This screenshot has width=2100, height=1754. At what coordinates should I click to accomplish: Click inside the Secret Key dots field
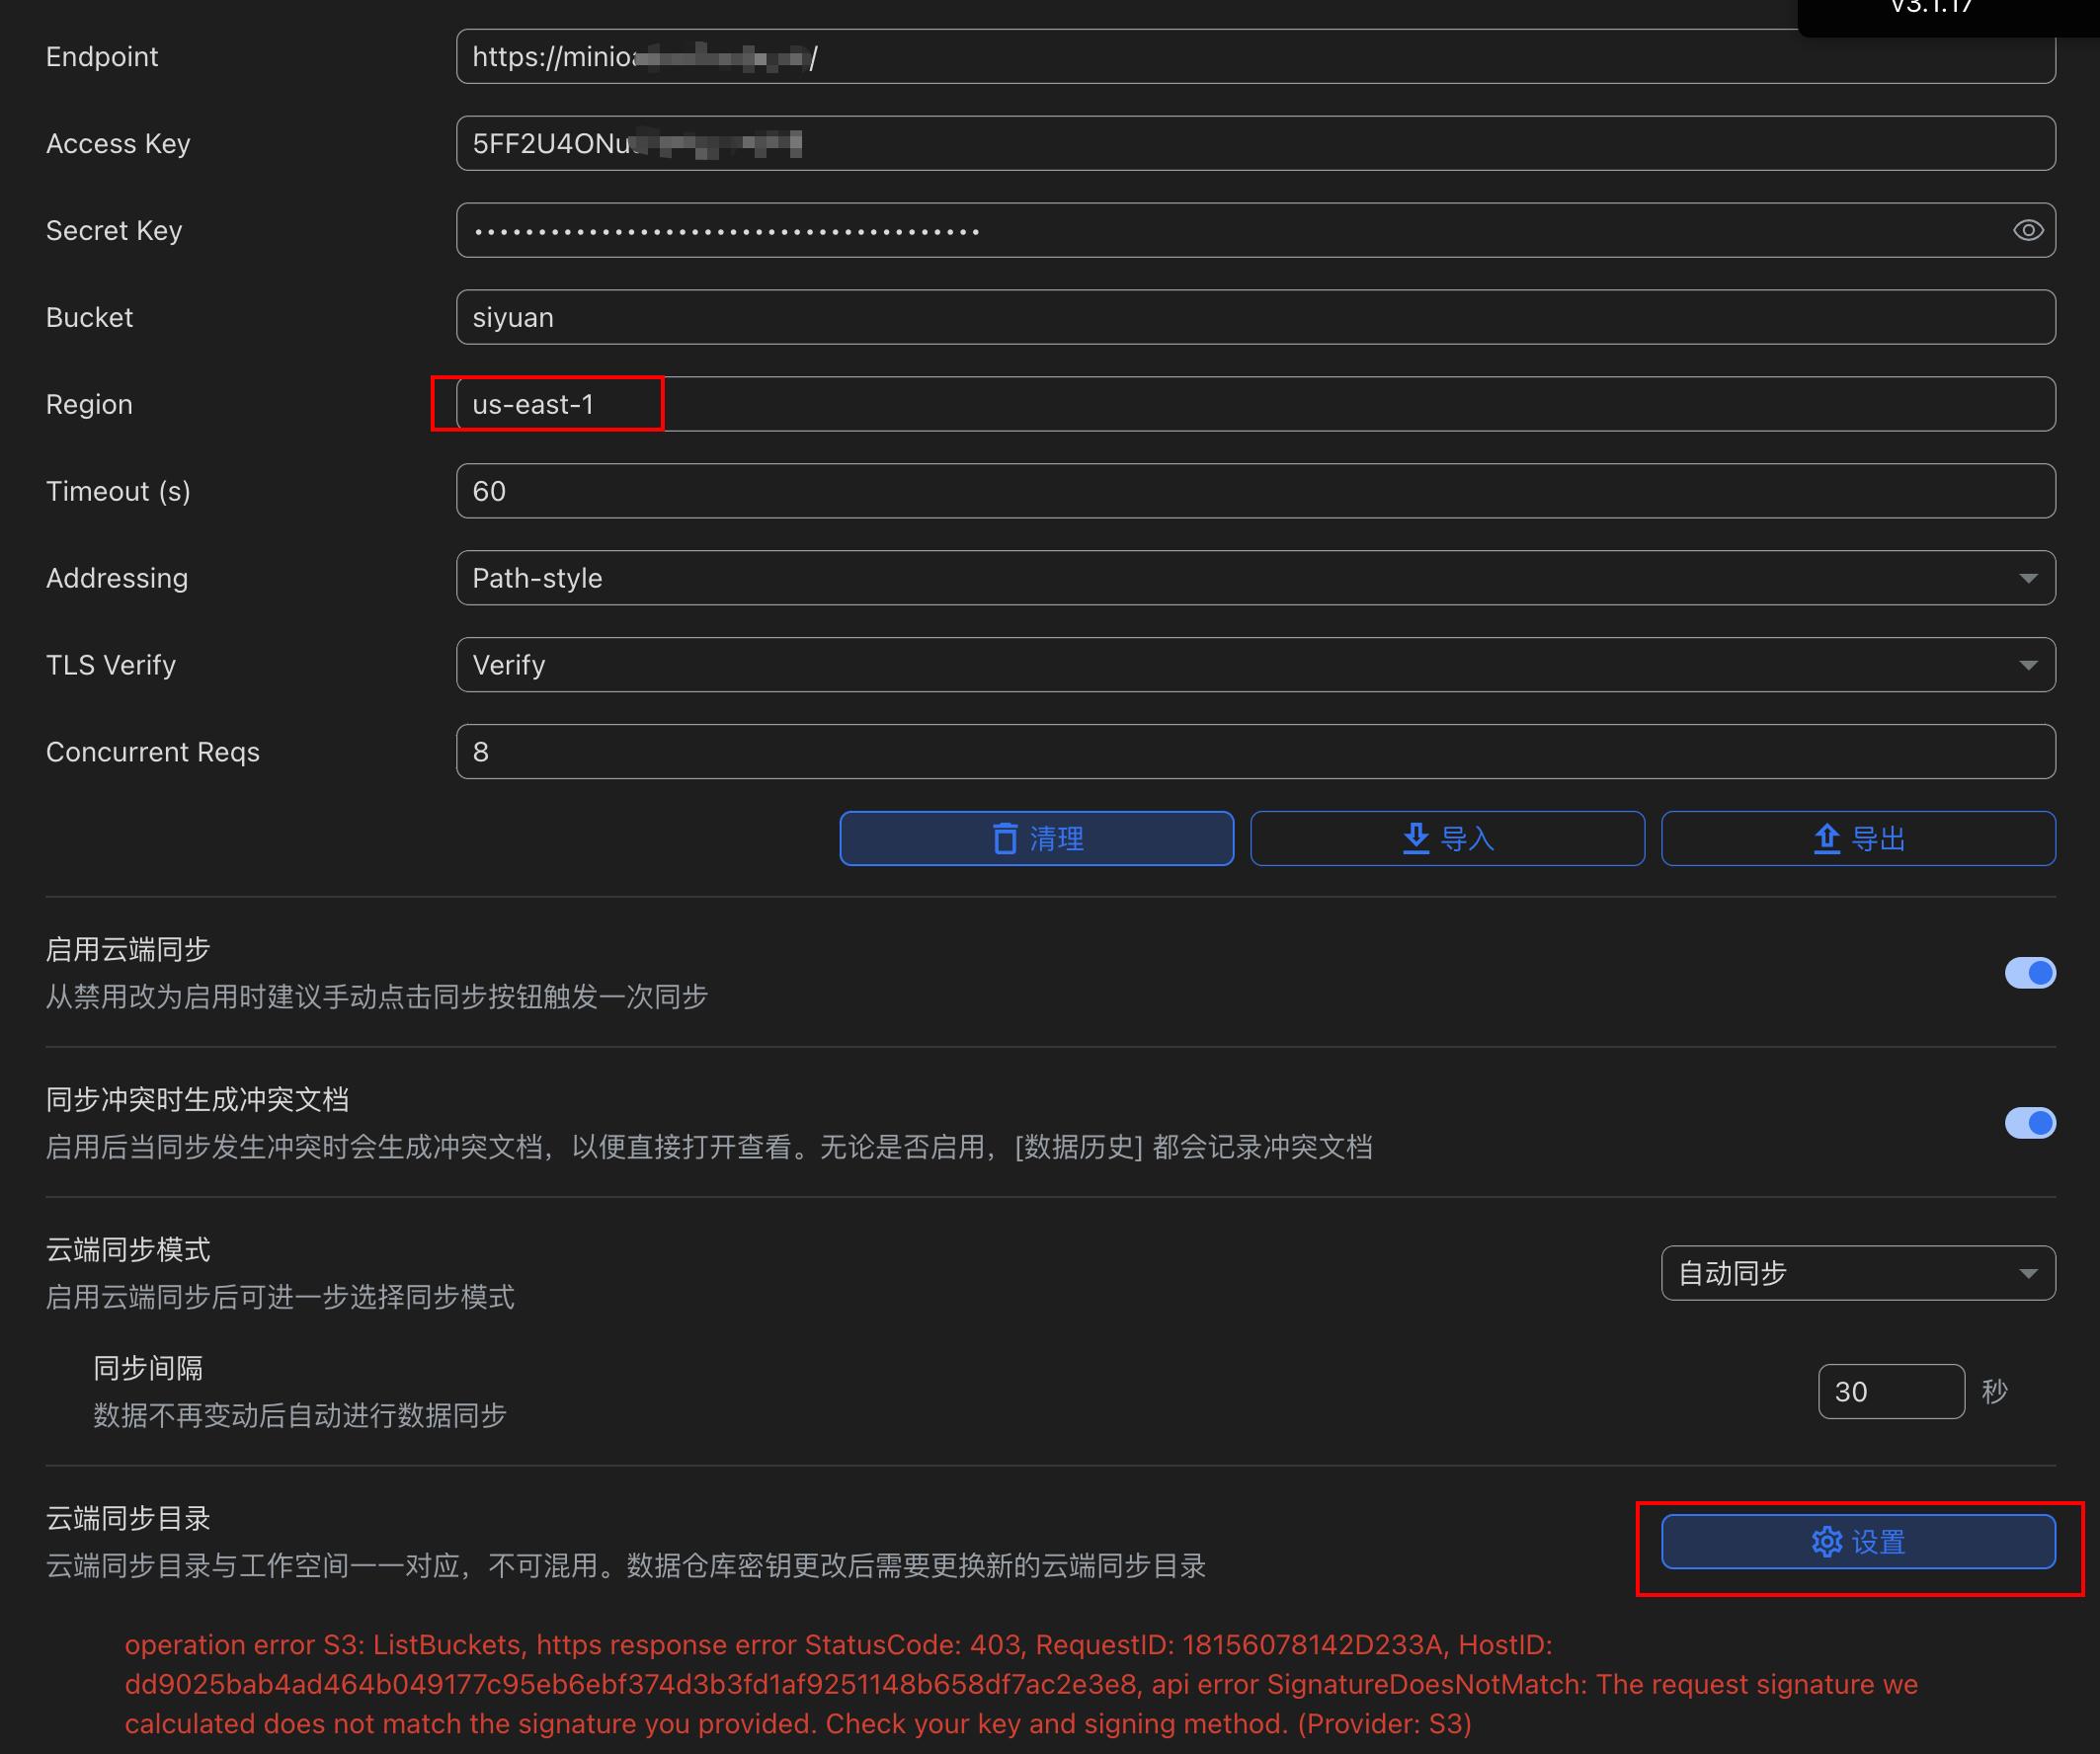(x=1200, y=230)
